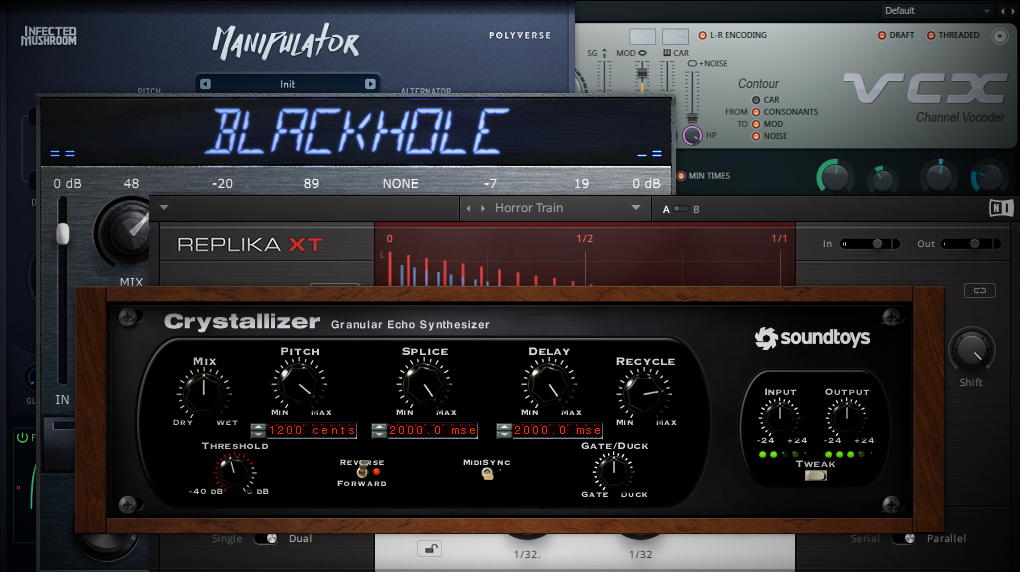Select previous preset arrow in Replika XT
The image size is (1020, 572).
point(468,208)
